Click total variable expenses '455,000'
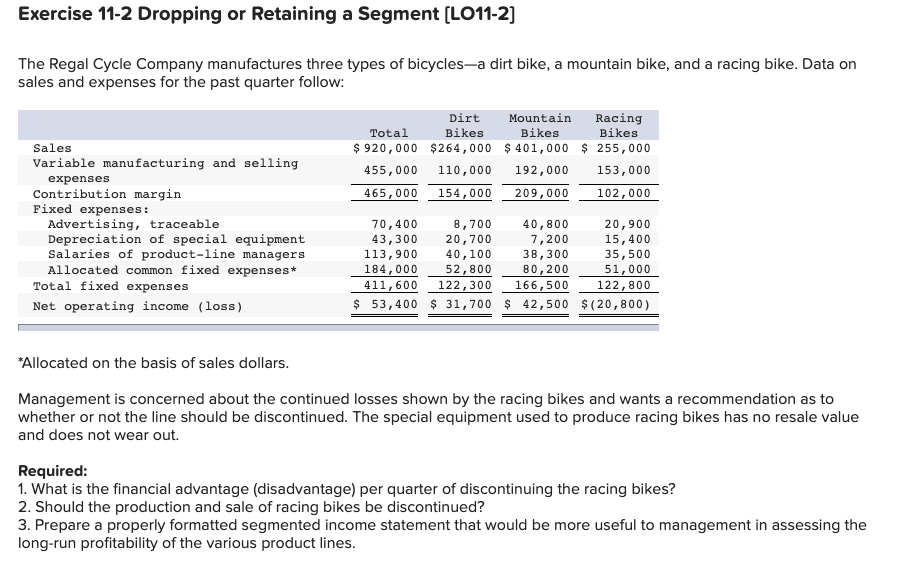 pos(391,170)
